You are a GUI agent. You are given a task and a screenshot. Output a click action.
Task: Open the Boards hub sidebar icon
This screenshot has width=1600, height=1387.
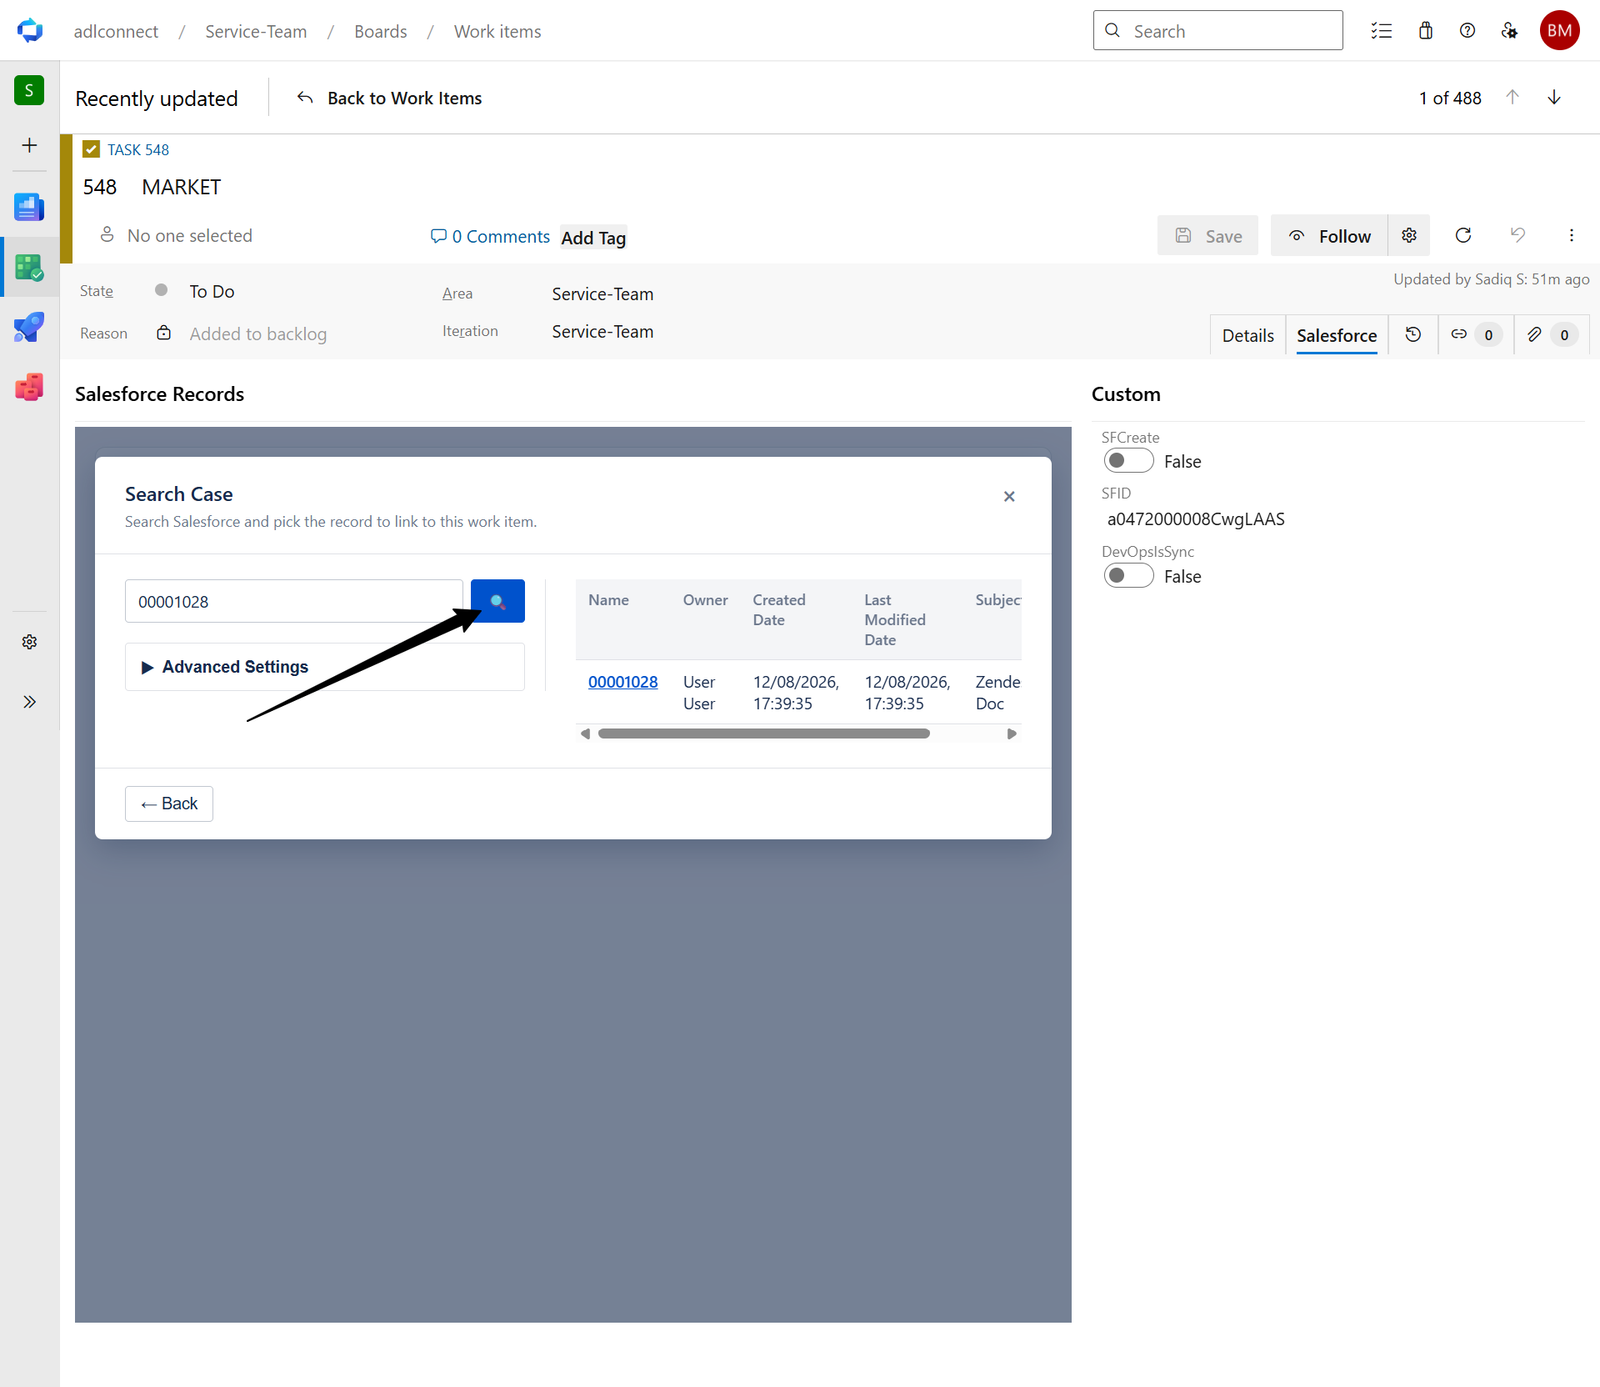[x=29, y=267]
